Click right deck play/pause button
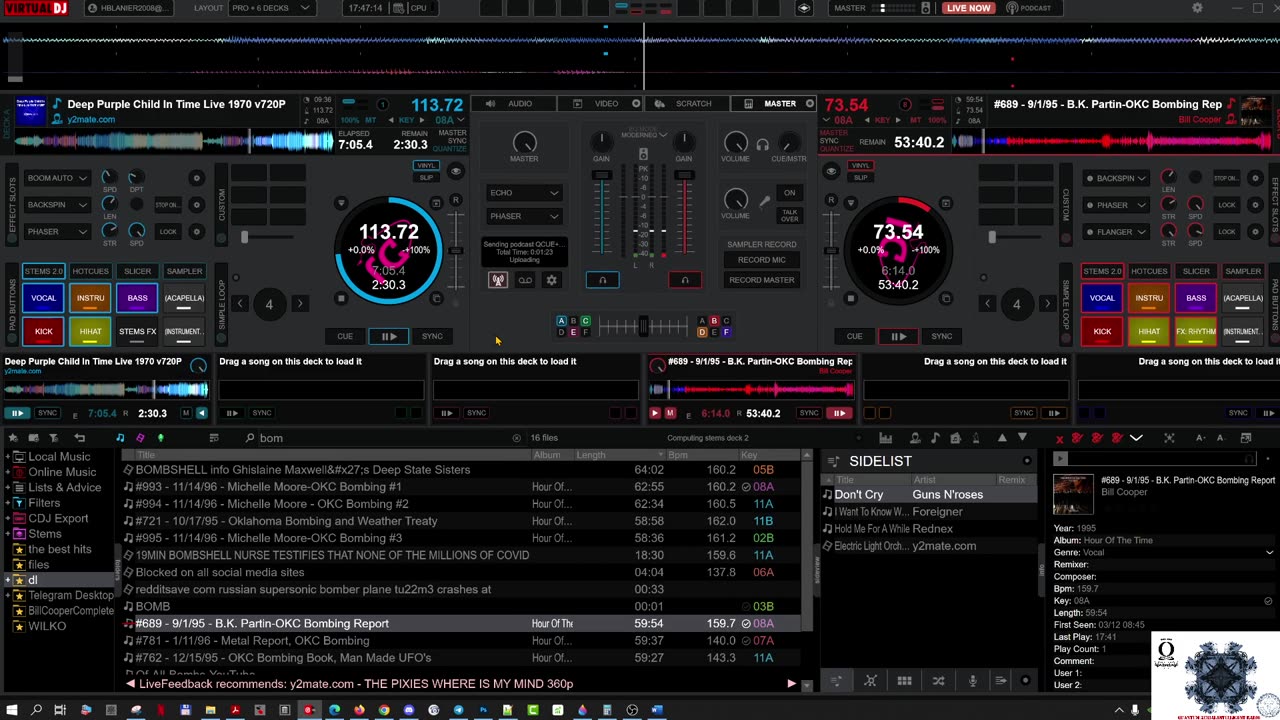Viewport: 1280px width, 720px height. tap(898, 337)
